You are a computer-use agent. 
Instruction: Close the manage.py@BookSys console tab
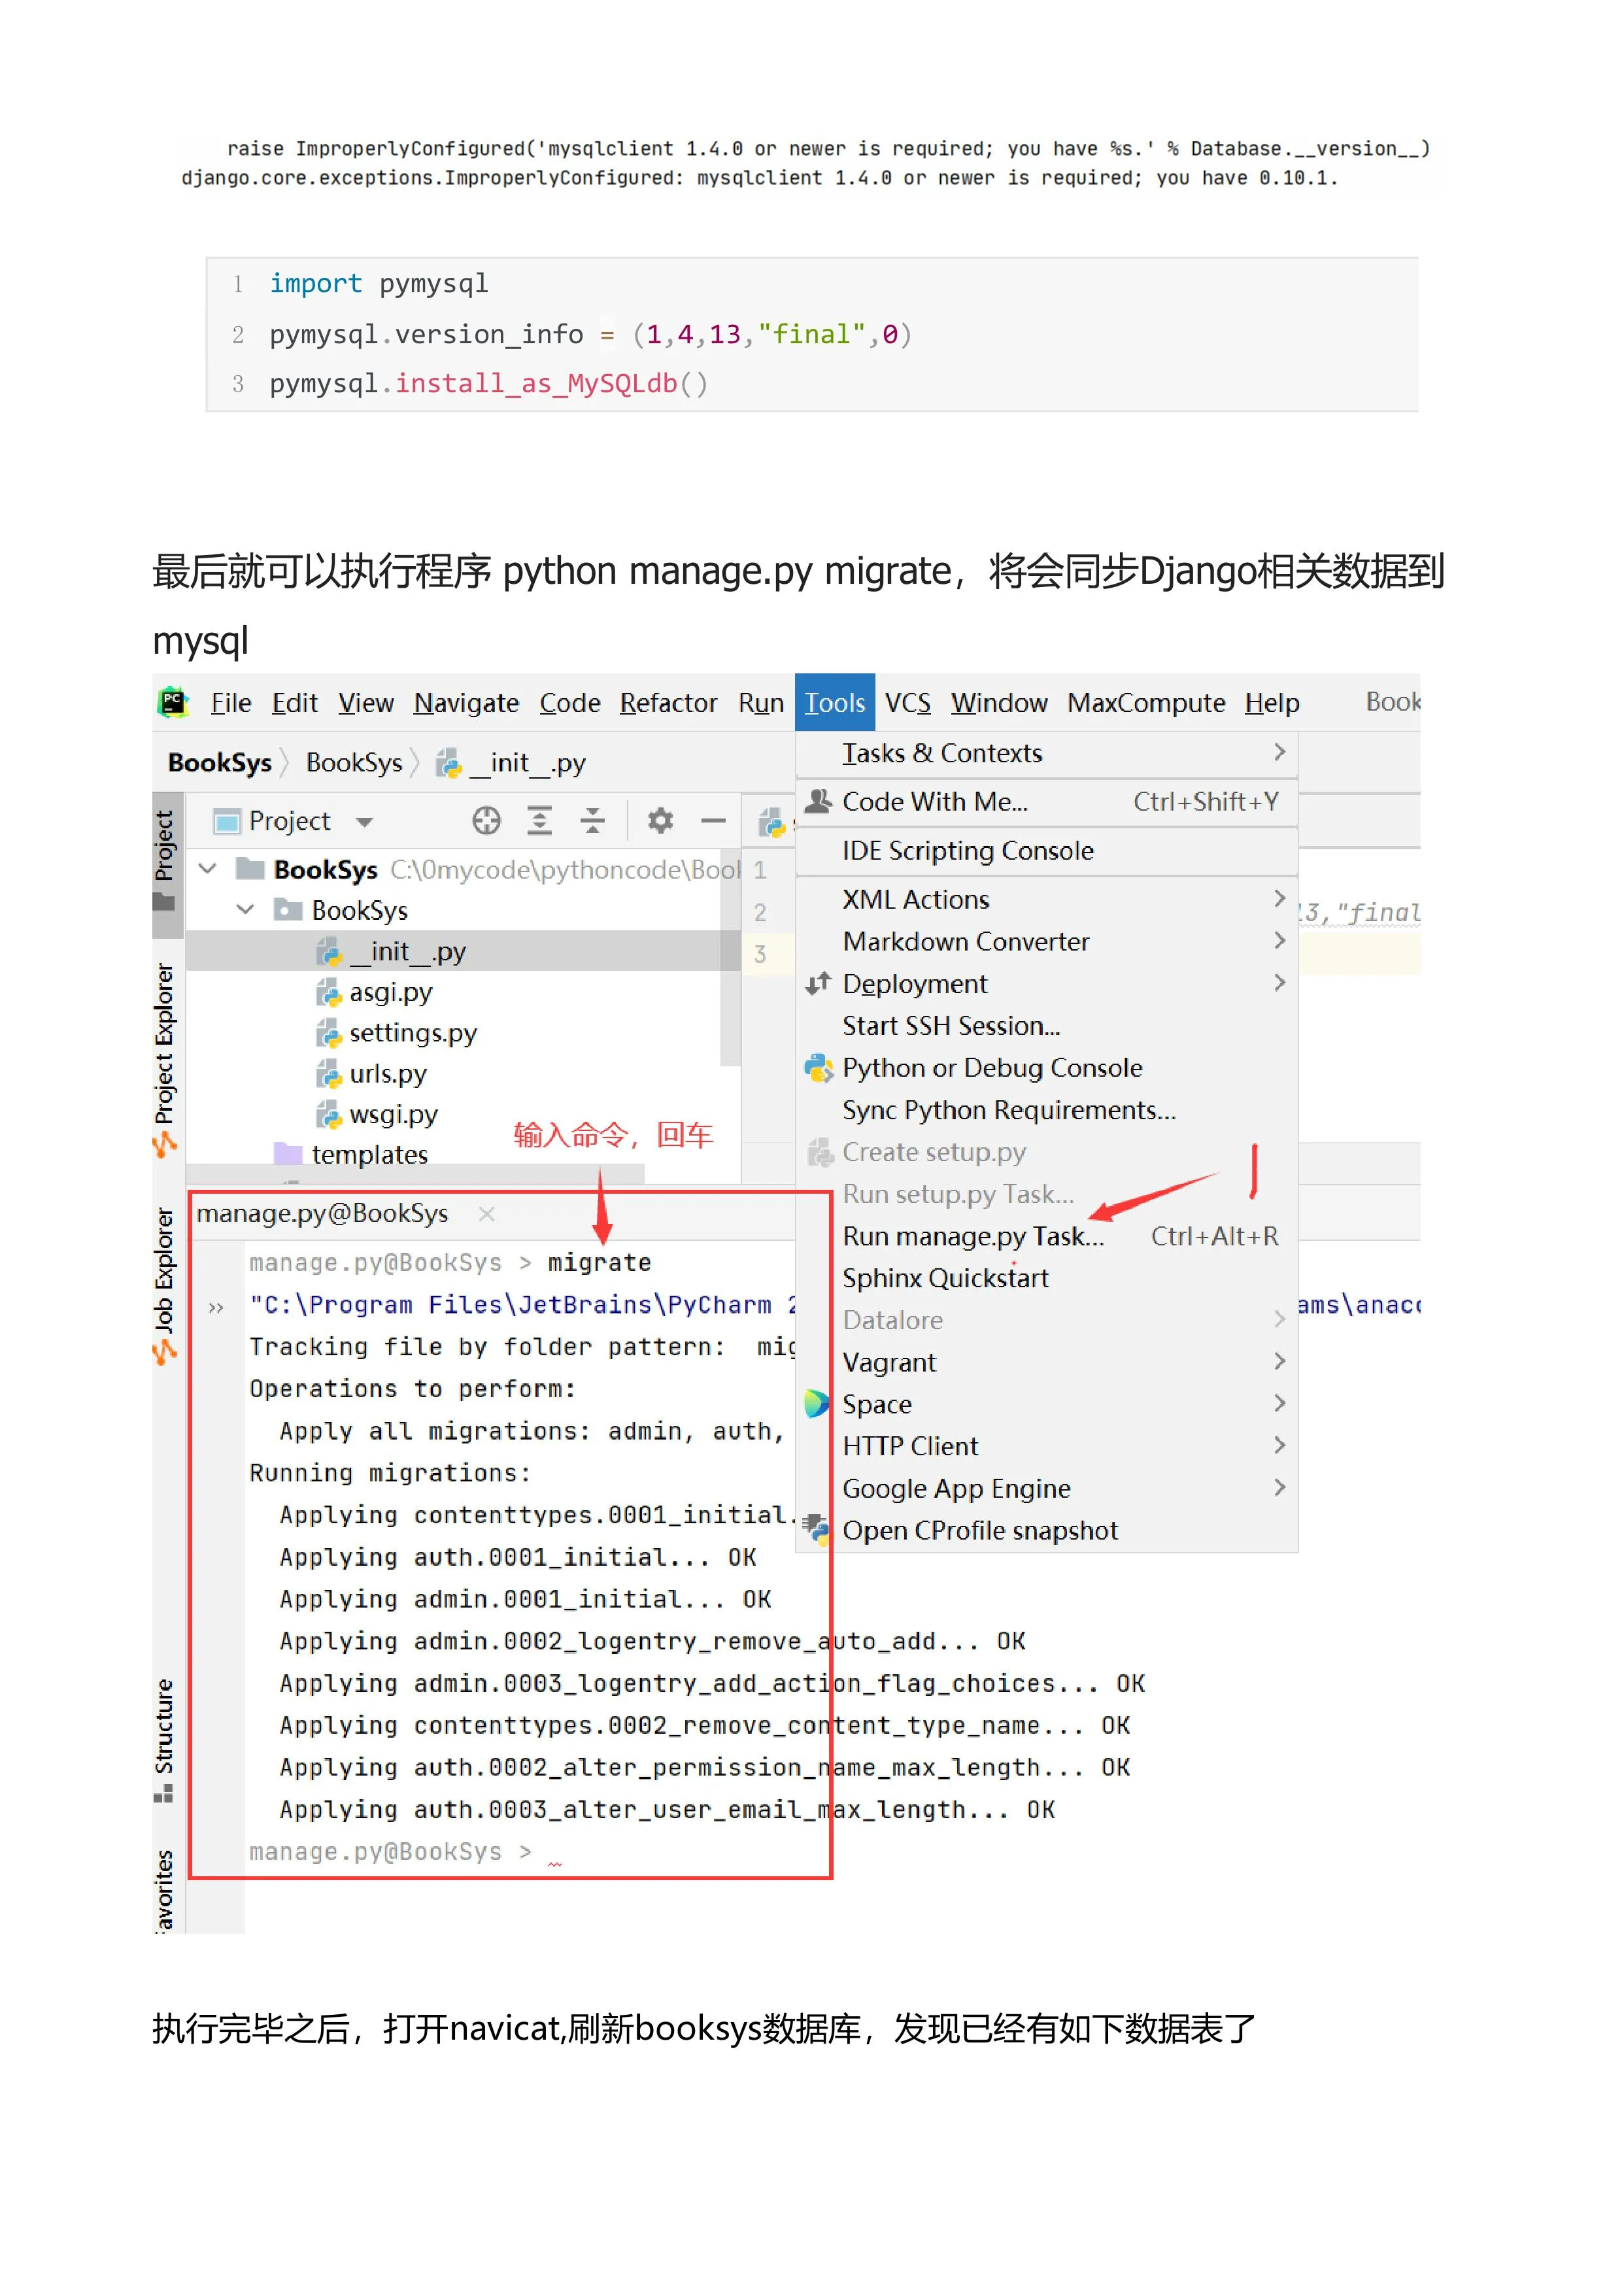pos(487,1214)
